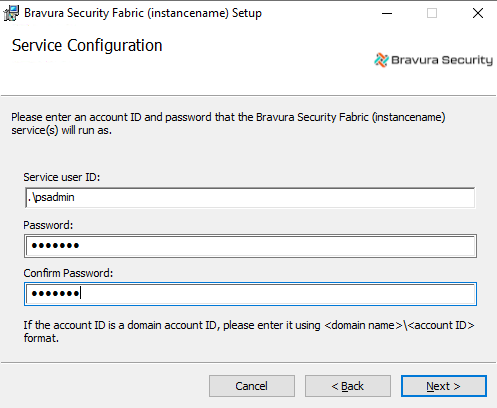Click the Bravura Security logo emblem

tap(381, 60)
